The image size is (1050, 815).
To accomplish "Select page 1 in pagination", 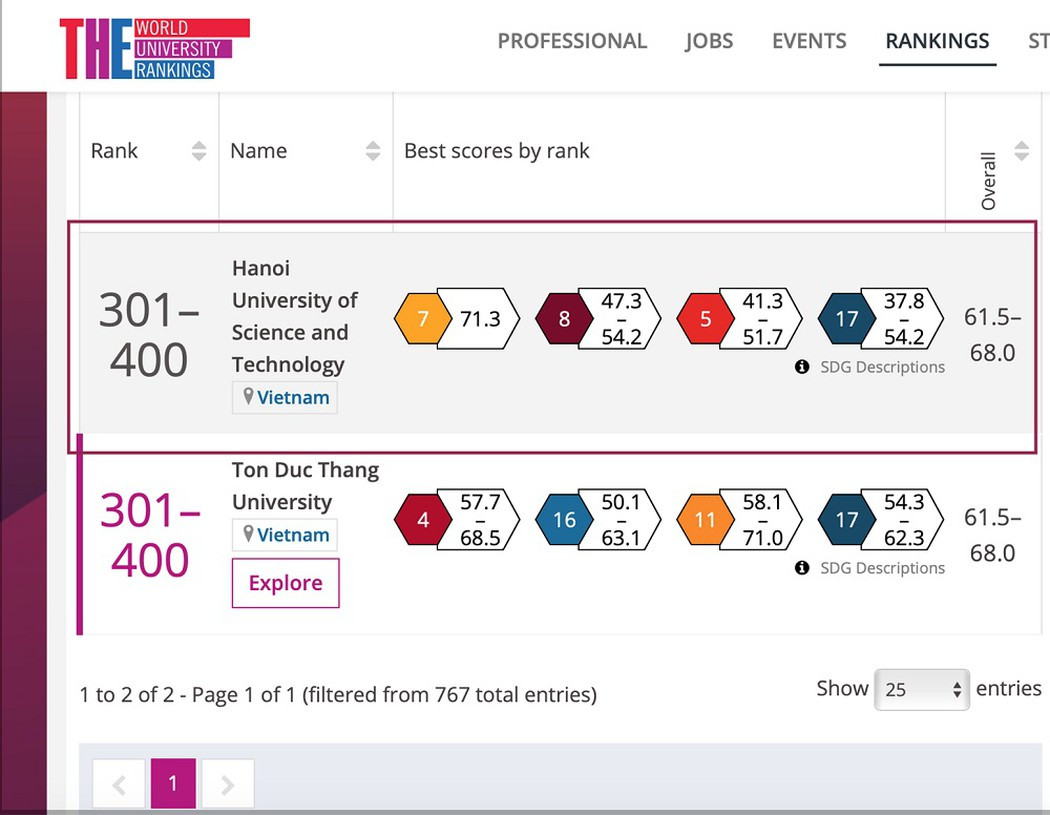I will coord(173,784).
